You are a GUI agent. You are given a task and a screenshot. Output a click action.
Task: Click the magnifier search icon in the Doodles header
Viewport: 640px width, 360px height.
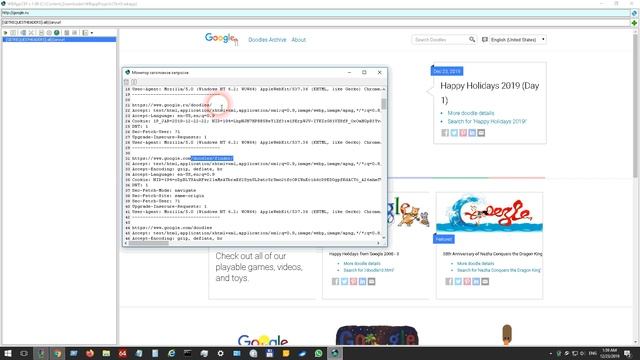[x=472, y=40]
